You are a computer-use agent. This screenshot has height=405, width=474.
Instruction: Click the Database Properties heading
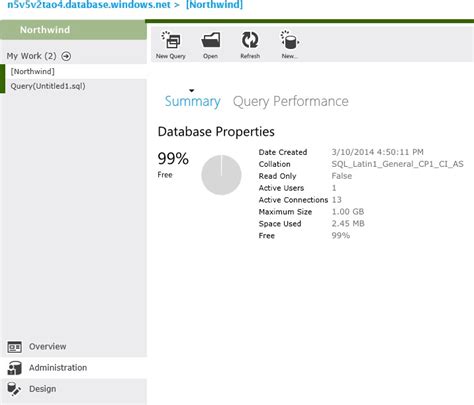pyautogui.click(x=216, y=132)
